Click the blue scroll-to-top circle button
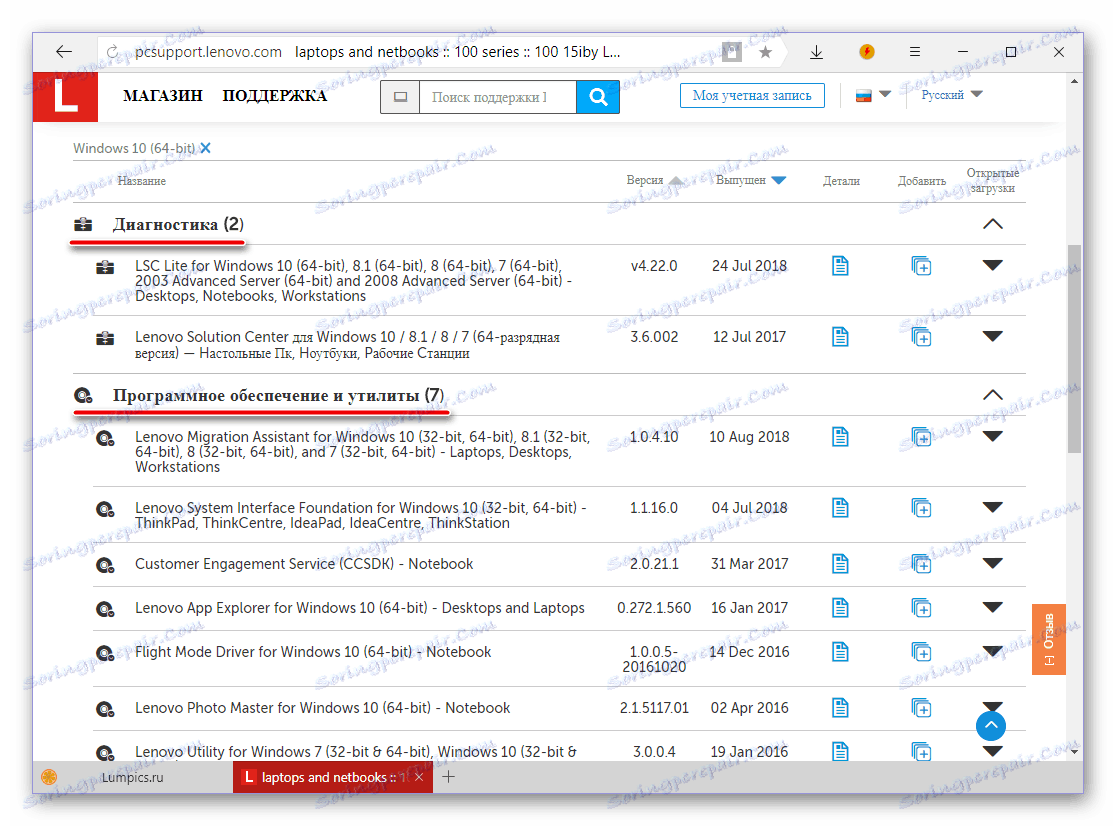This screenshot has width=1116, height=826. (991, 726)
